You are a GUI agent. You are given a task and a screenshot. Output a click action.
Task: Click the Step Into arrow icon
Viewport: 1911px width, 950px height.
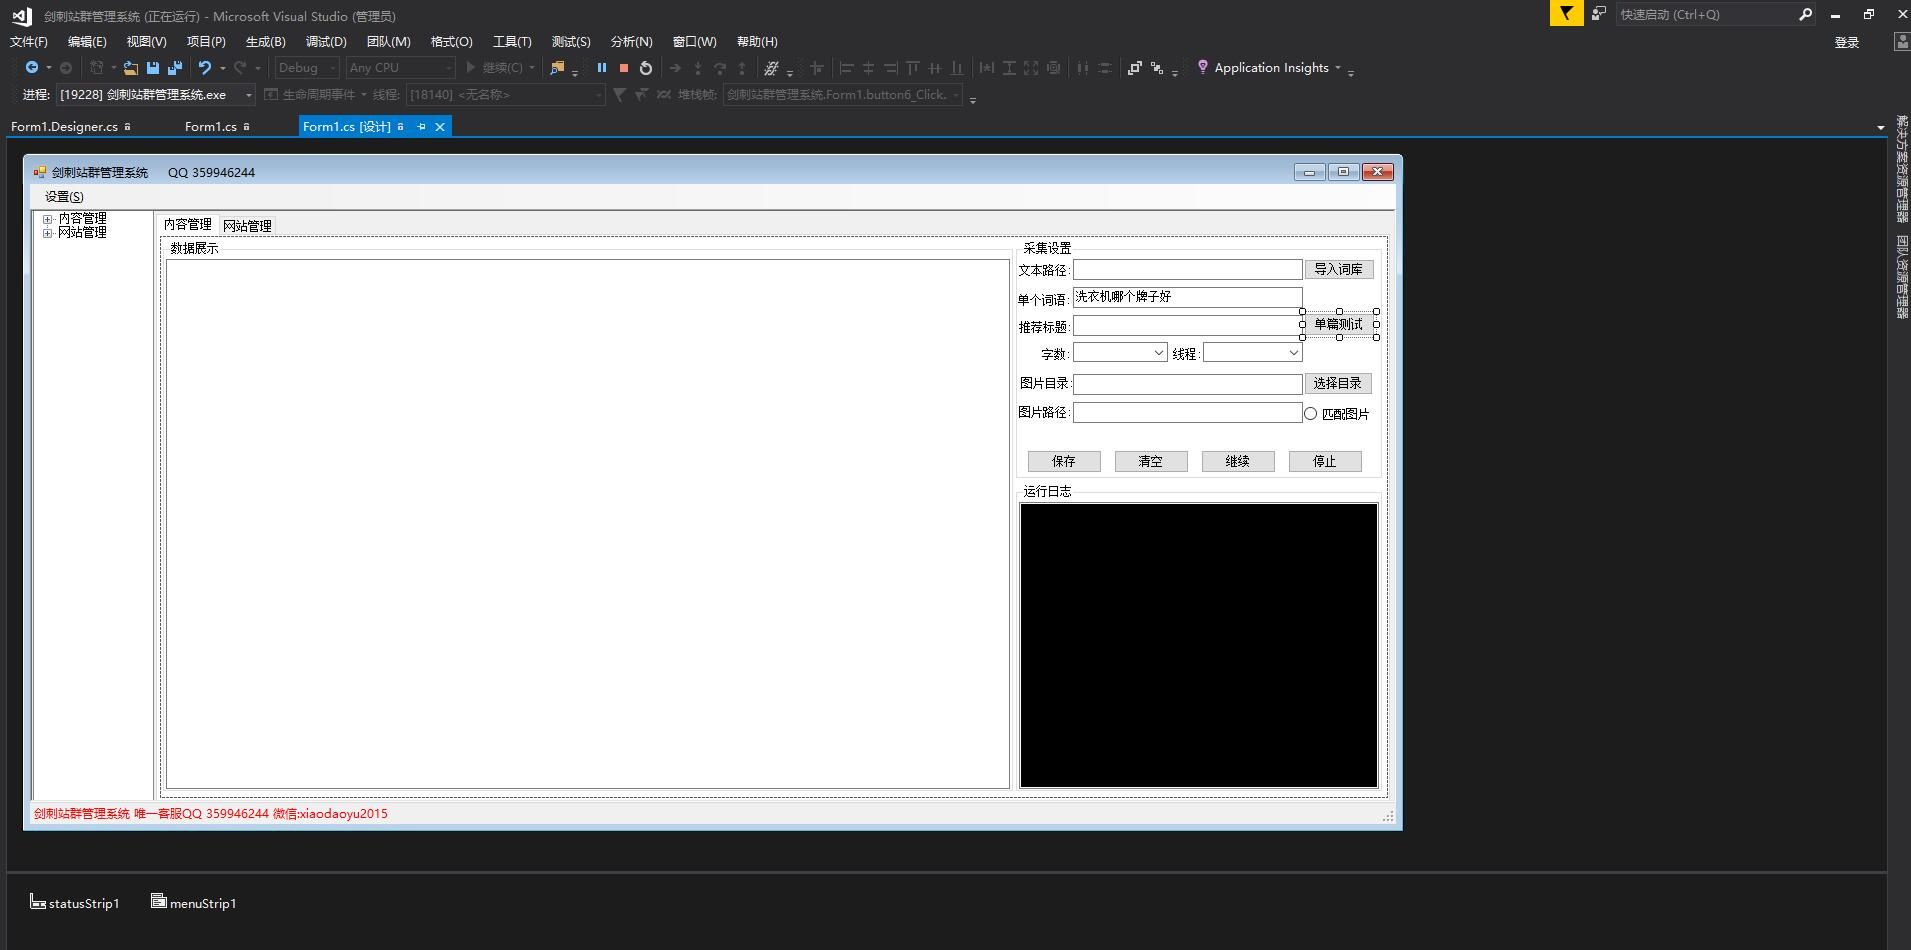tap(698, 68)
